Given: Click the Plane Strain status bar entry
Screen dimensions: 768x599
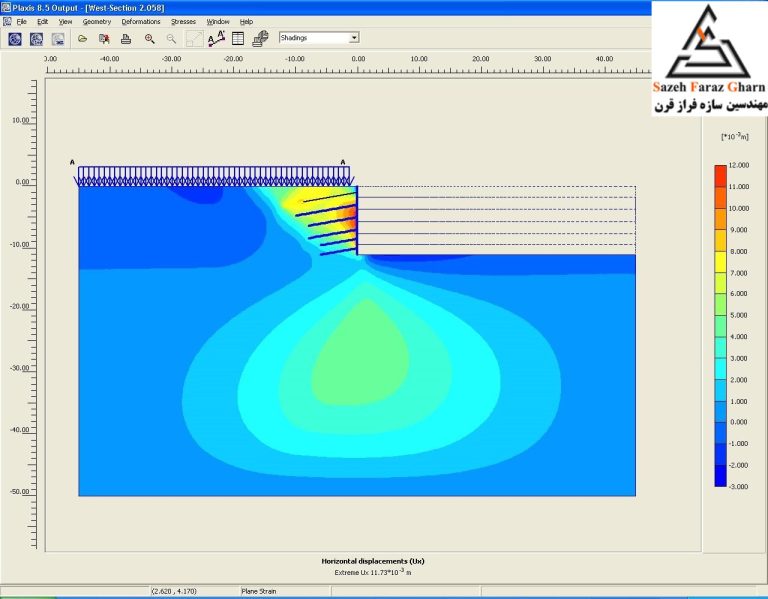Looking at the screenshot, I should click(x=259, y=591).
